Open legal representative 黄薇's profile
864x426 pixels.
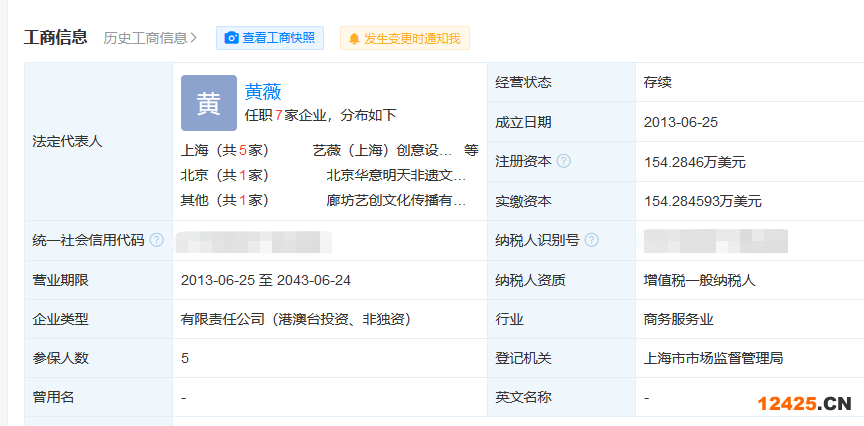click(x=263, y=90)
